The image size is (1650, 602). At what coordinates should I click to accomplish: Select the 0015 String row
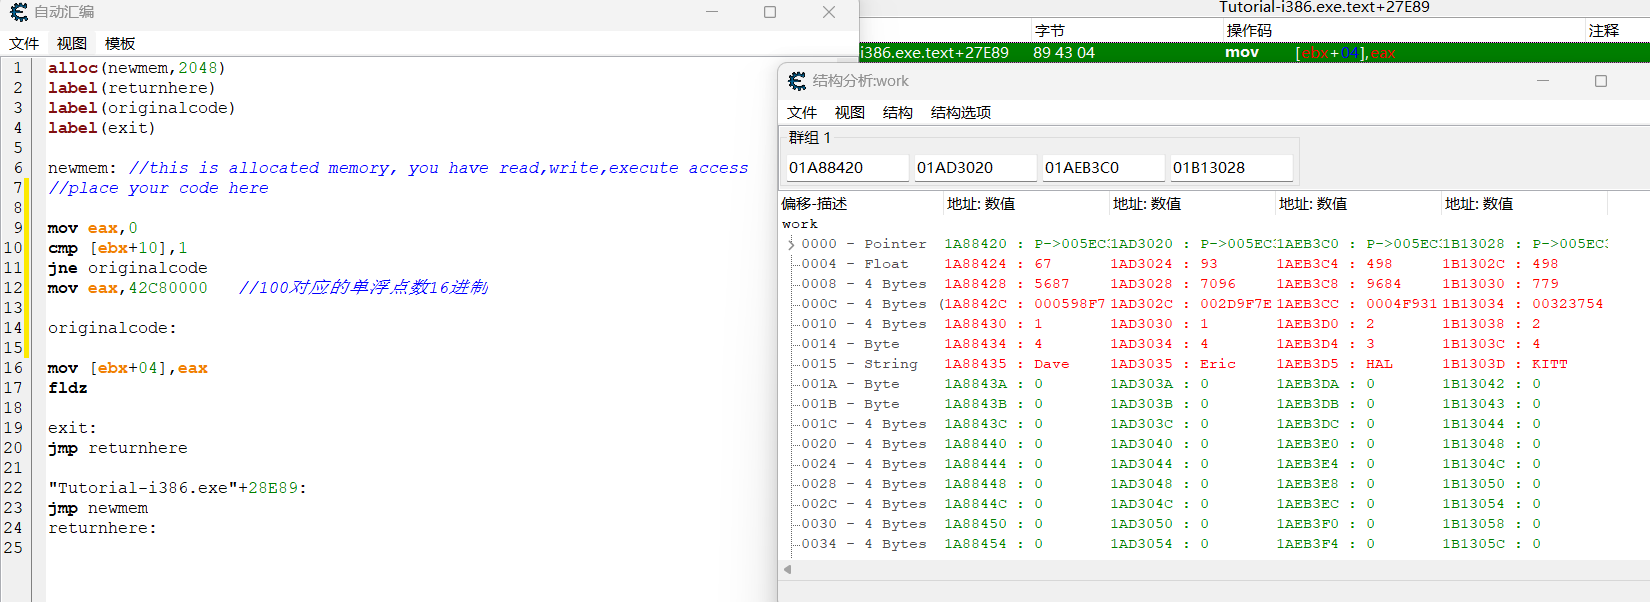[860, 364]
